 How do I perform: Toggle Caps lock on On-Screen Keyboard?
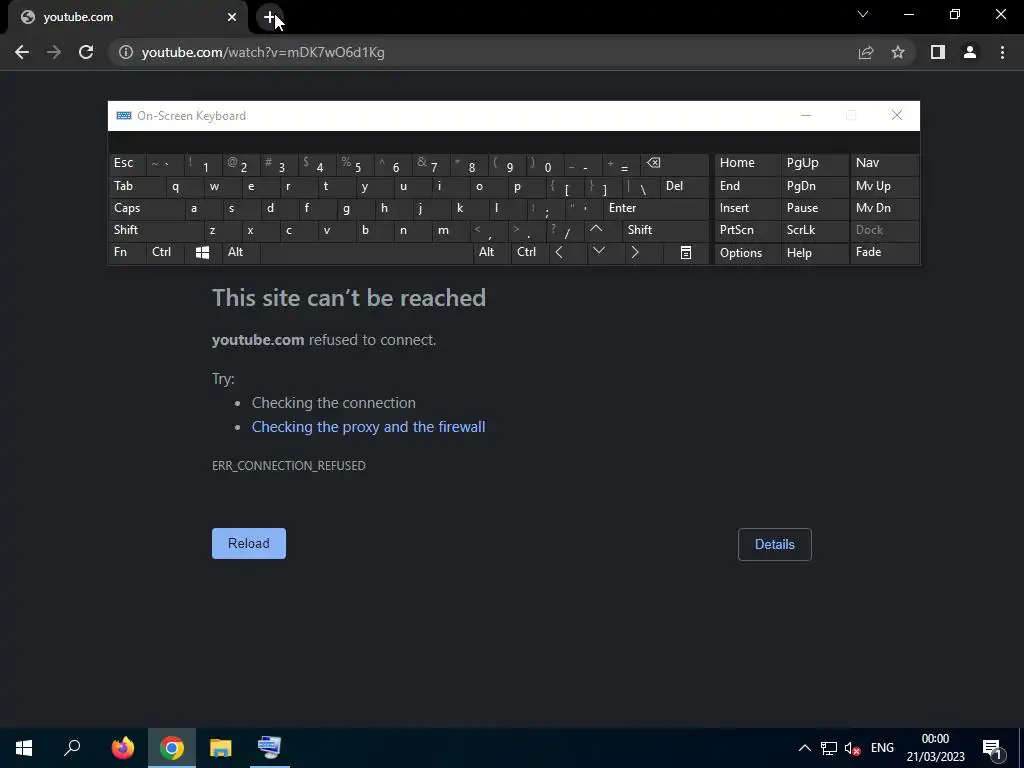click(147, 208)
